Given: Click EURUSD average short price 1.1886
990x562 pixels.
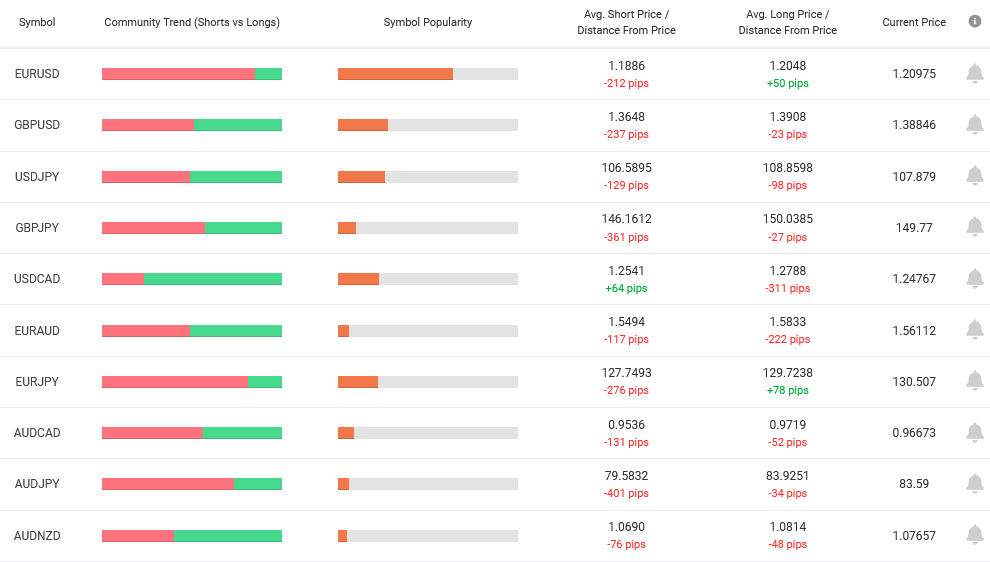Looking at the screenshot, I should pos(626,66).
